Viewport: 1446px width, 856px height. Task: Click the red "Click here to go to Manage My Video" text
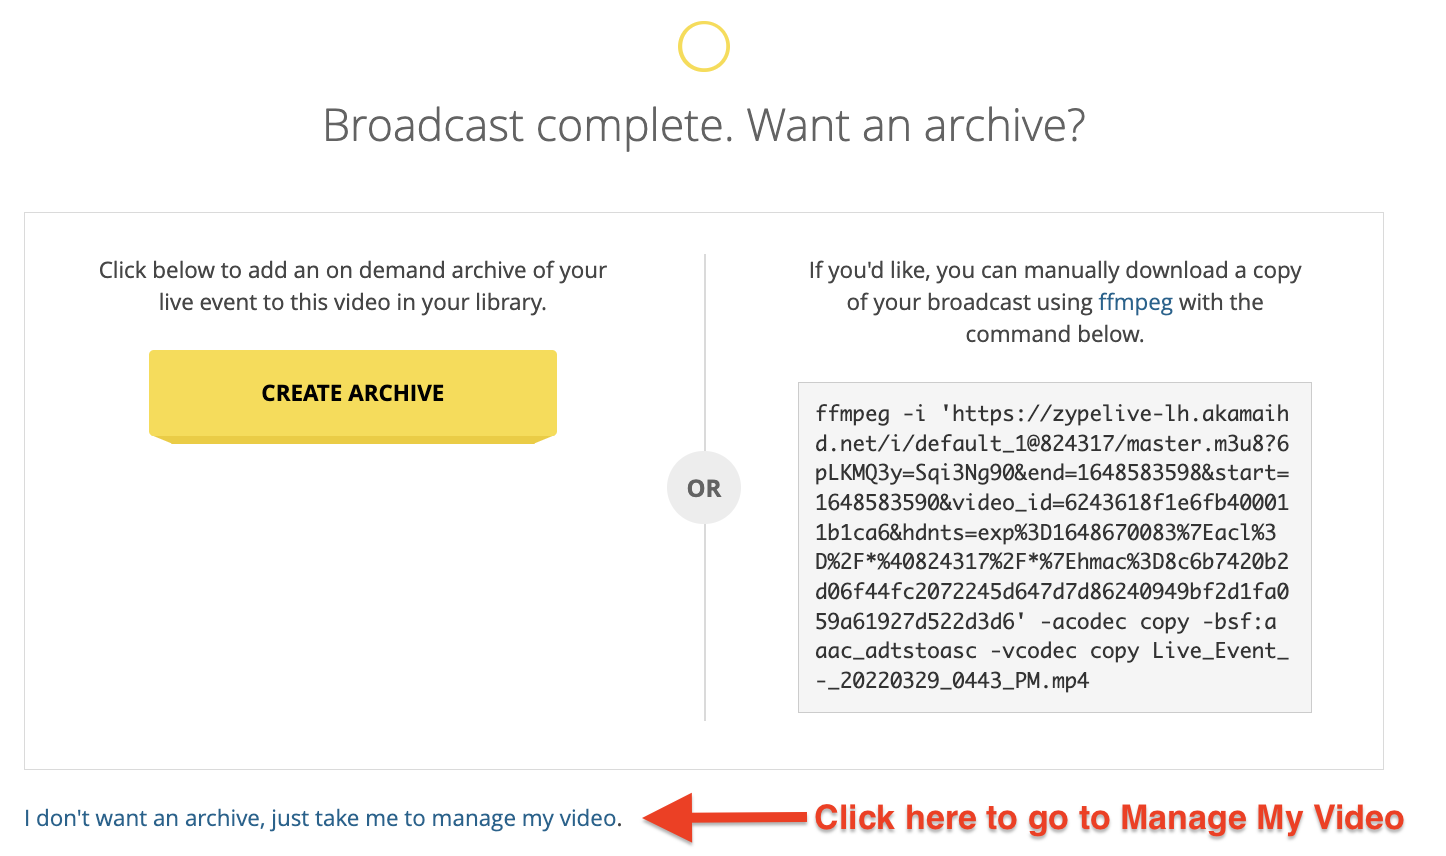tap(1109, 818)
